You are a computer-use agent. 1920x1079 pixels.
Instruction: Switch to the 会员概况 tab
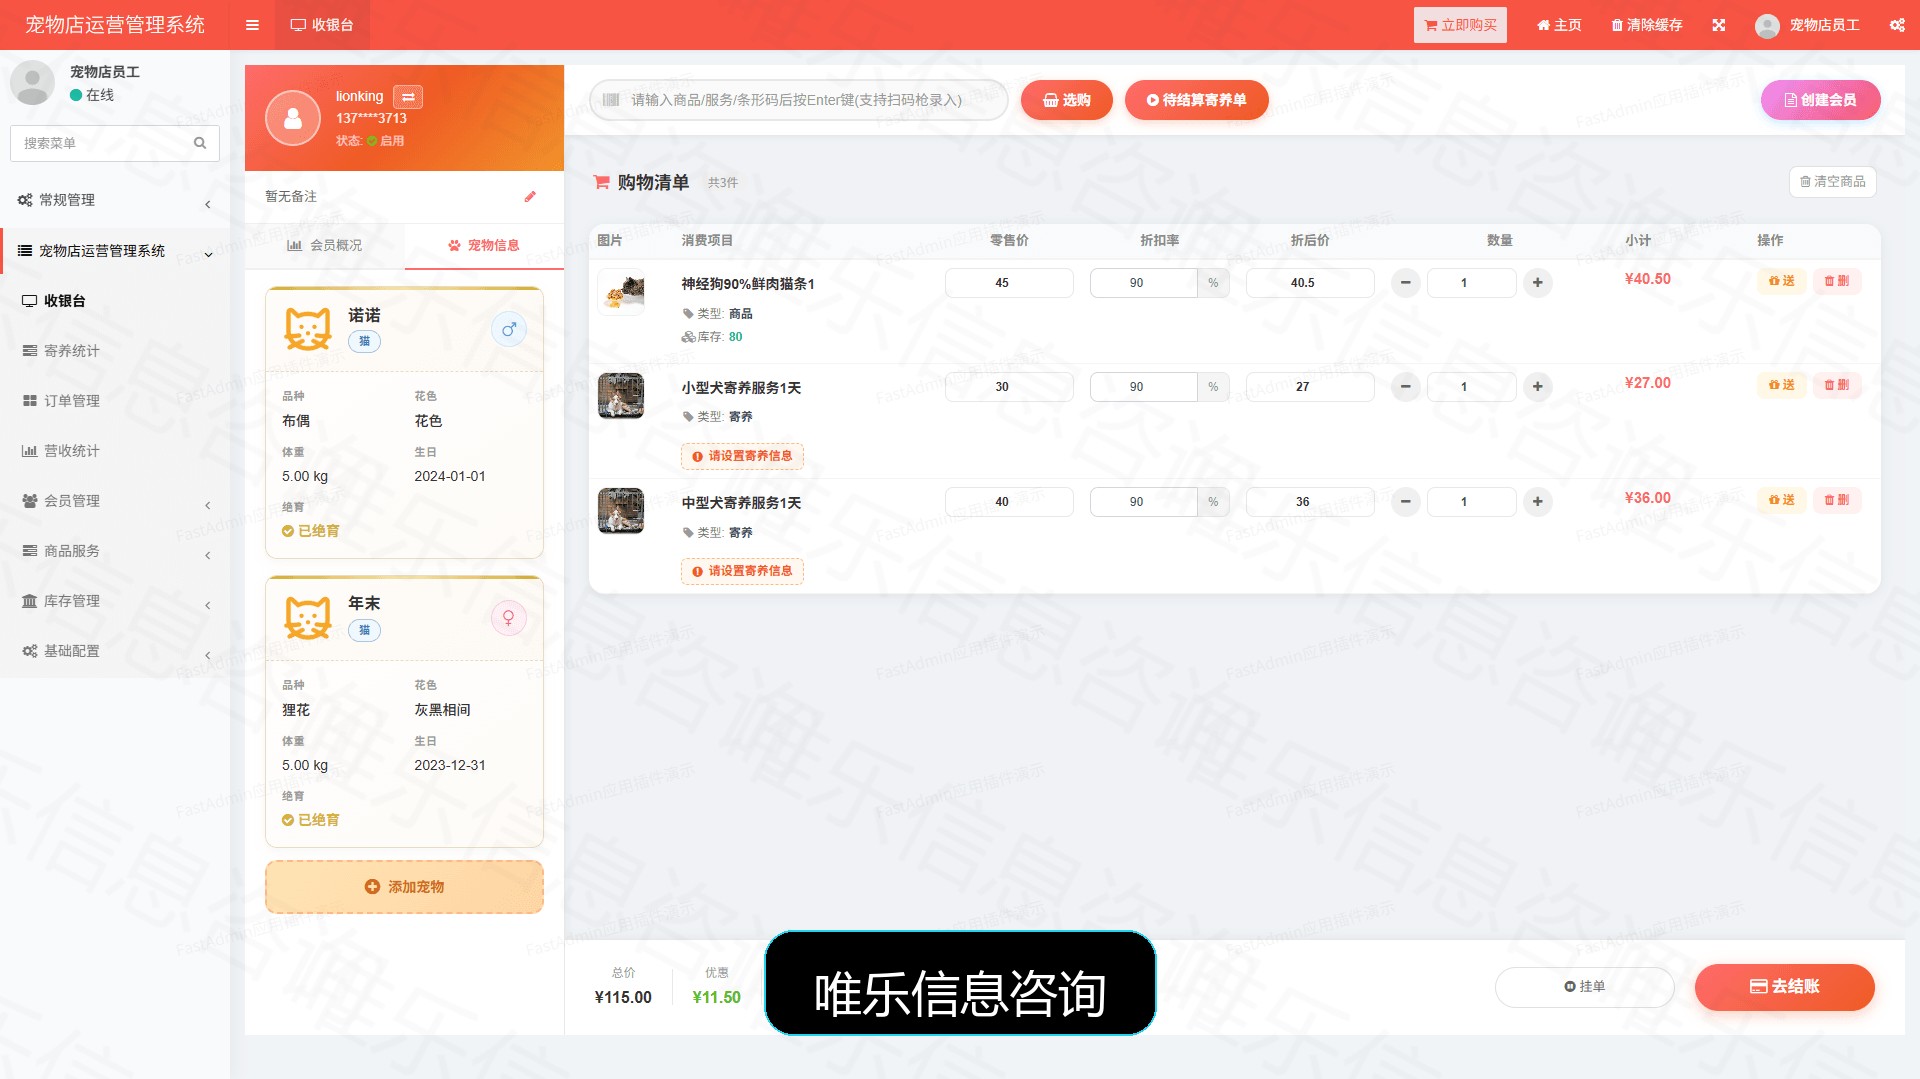coord(325,245)
